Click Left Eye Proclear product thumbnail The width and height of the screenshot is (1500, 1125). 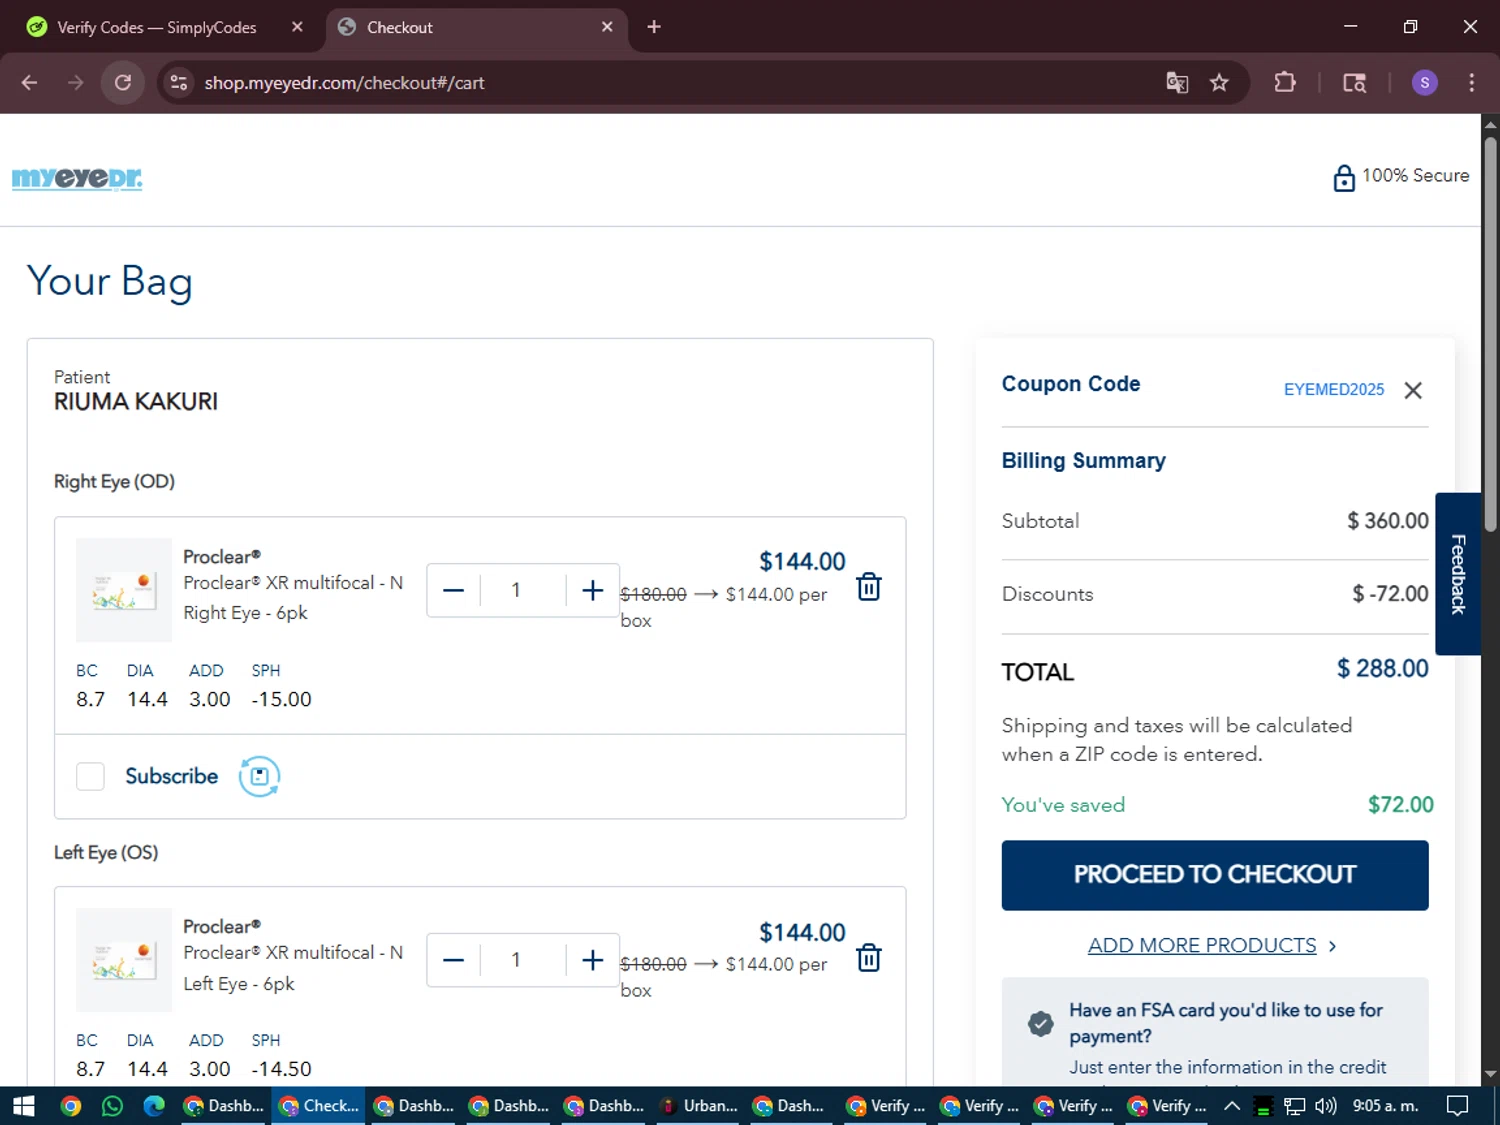124,960
